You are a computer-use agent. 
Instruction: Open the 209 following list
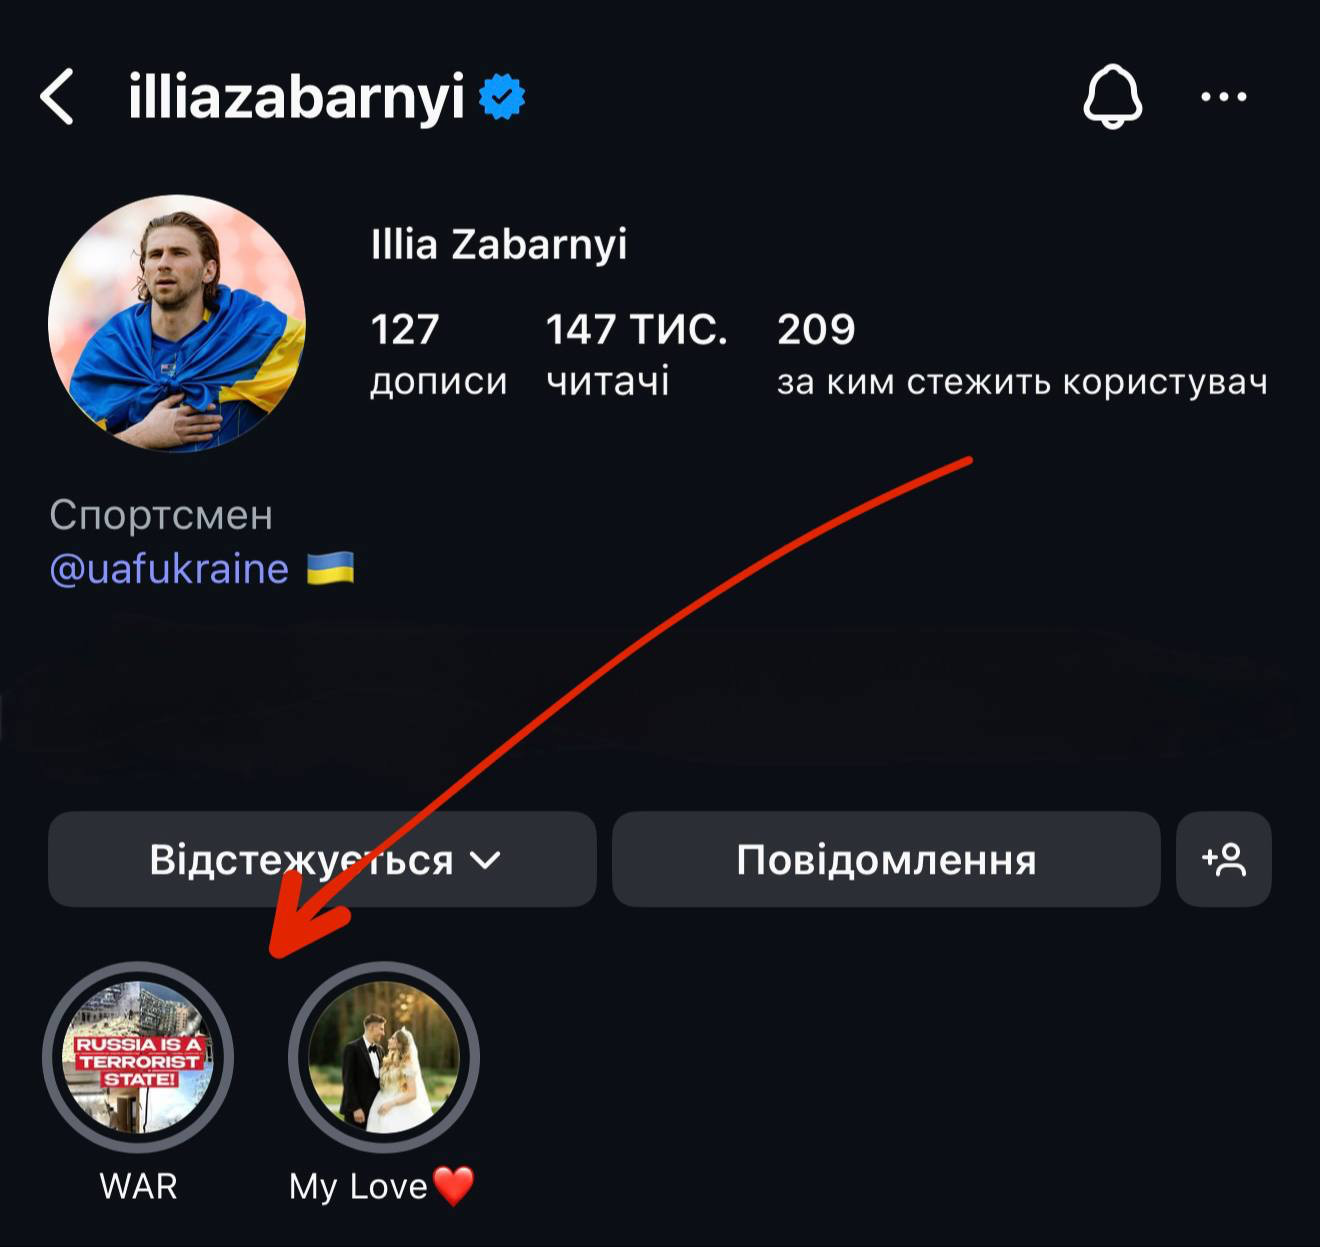[x=1022, y=354]
